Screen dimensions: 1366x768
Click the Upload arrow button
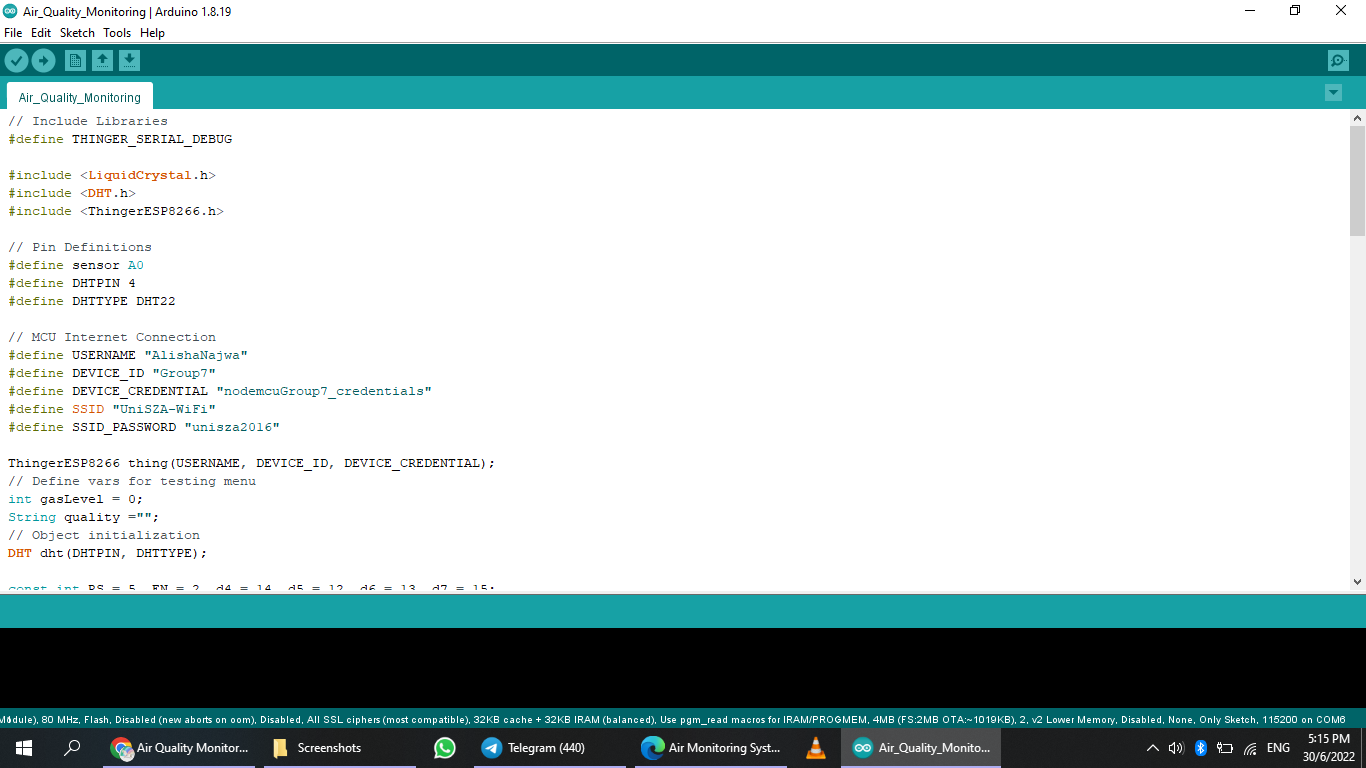pos(43,61)
